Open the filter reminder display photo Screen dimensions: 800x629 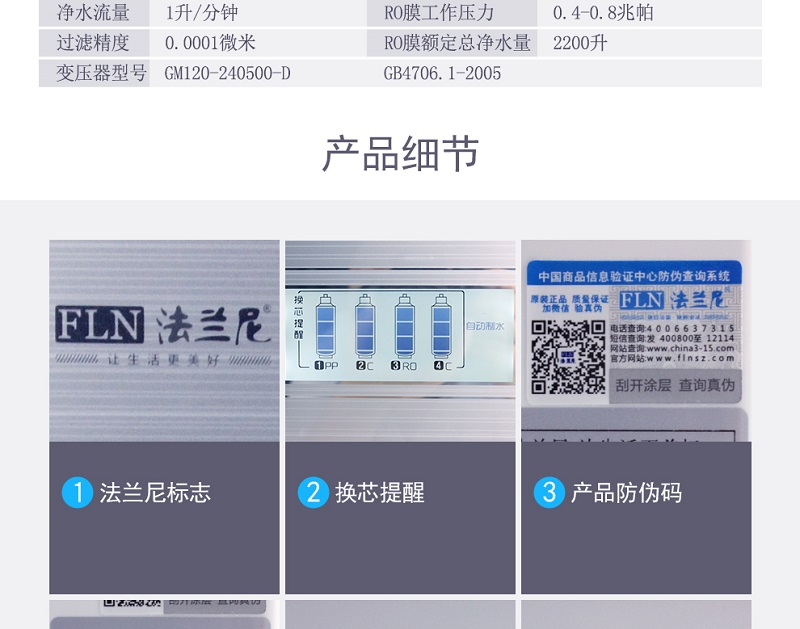pyautogui.click(x=400, y=341)
